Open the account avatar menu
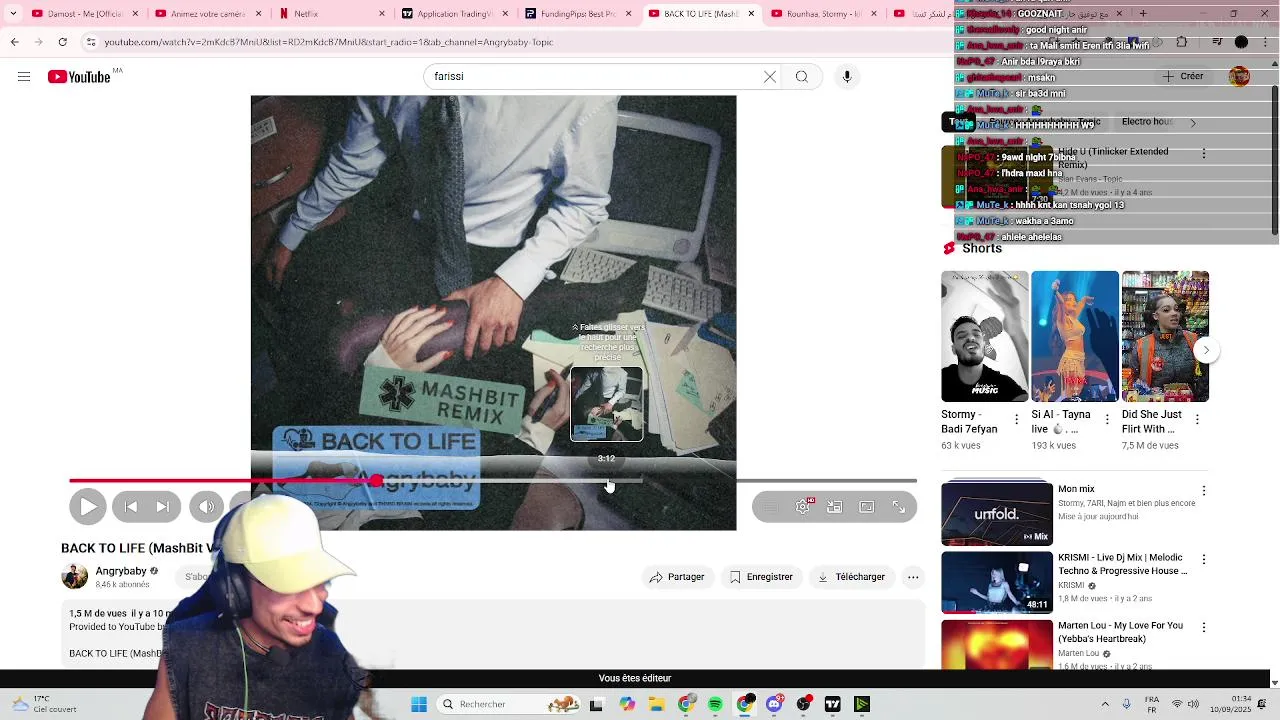The image size is (1280, 720). [1239, 77]
